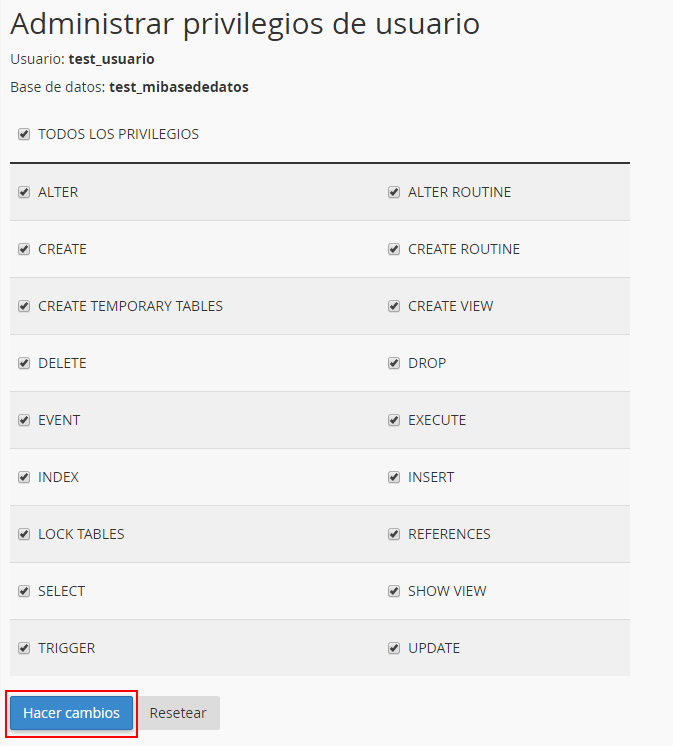Disable the CREATE VIEW privilege

point(394,306)
